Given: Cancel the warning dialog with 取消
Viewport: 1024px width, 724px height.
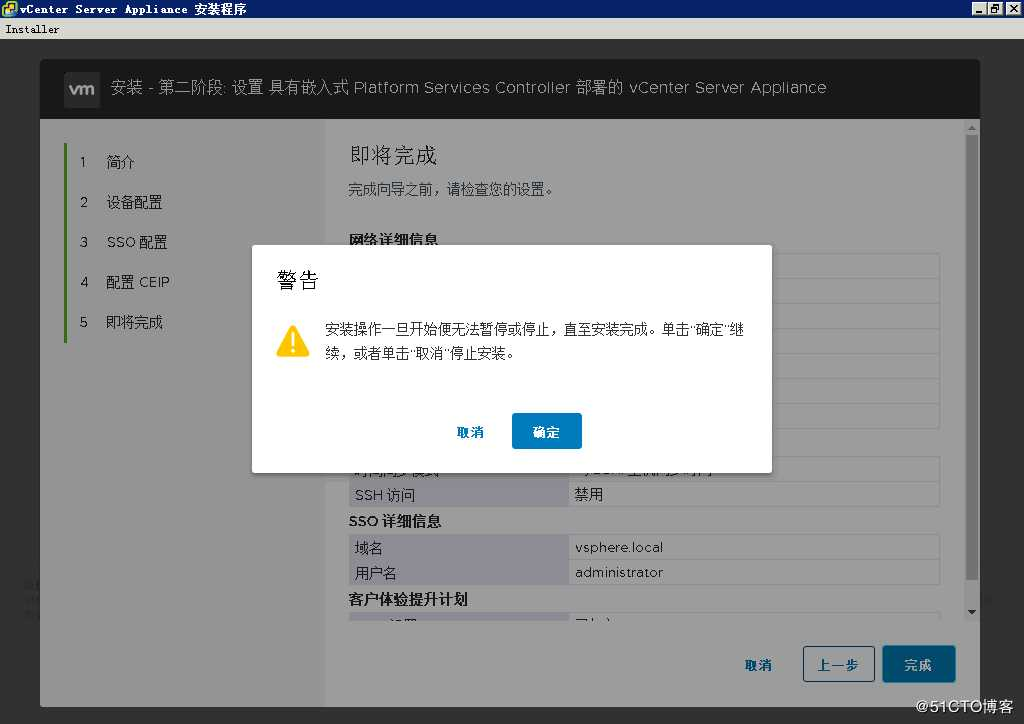Looking at the screenshot, I should 470,432.
